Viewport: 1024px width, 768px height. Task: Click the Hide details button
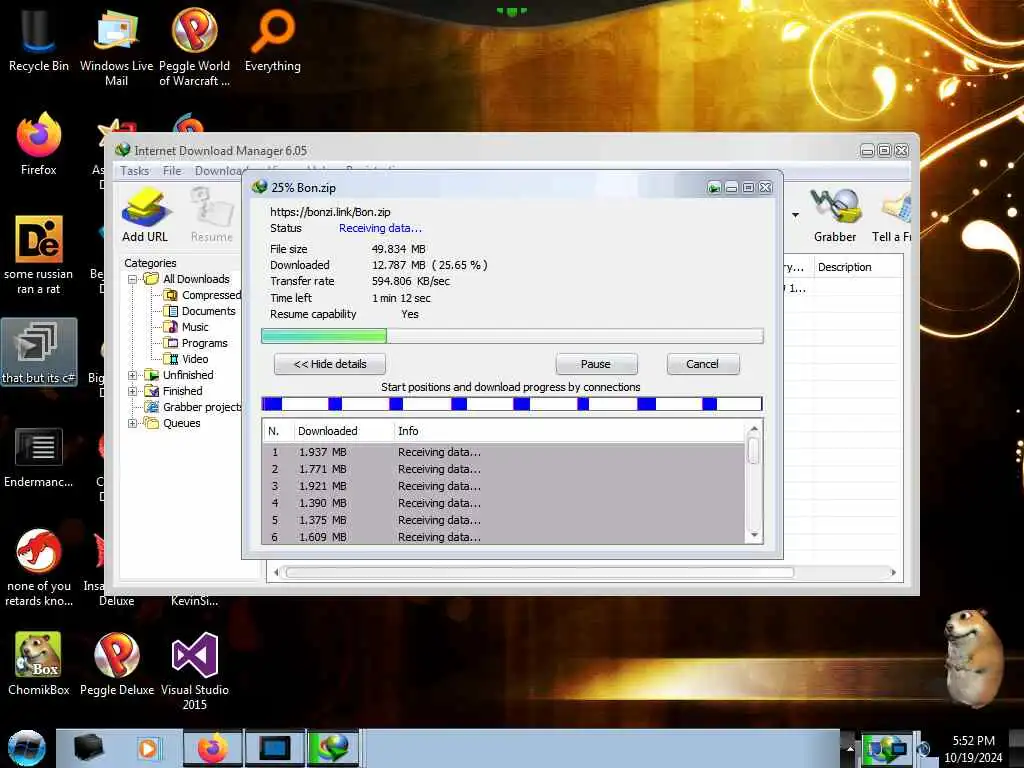330,364
